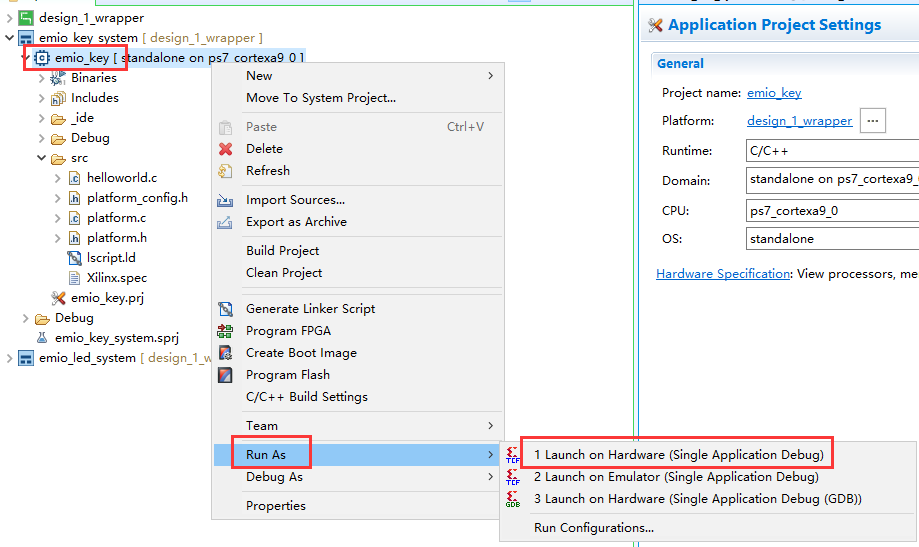Click the emio_key application chip icon
The width and height of the screenshot is (919, 547).
point(42,57)
